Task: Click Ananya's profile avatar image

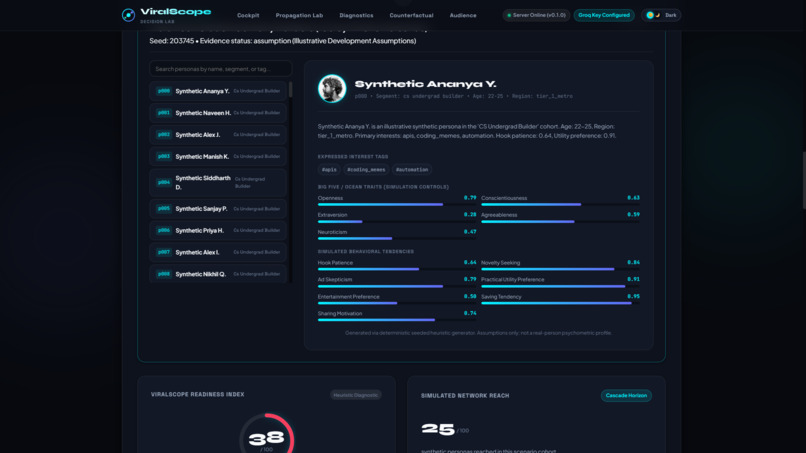Action: pyautogui.click(x=332, y=88)
